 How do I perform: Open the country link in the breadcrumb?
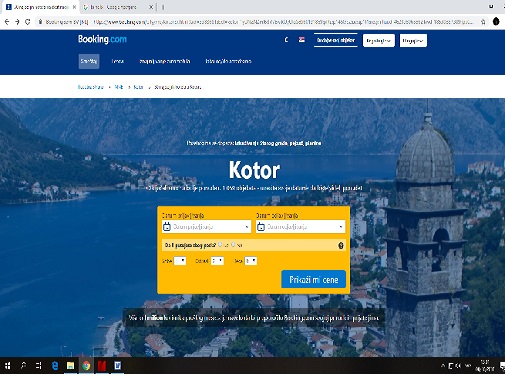119,87
